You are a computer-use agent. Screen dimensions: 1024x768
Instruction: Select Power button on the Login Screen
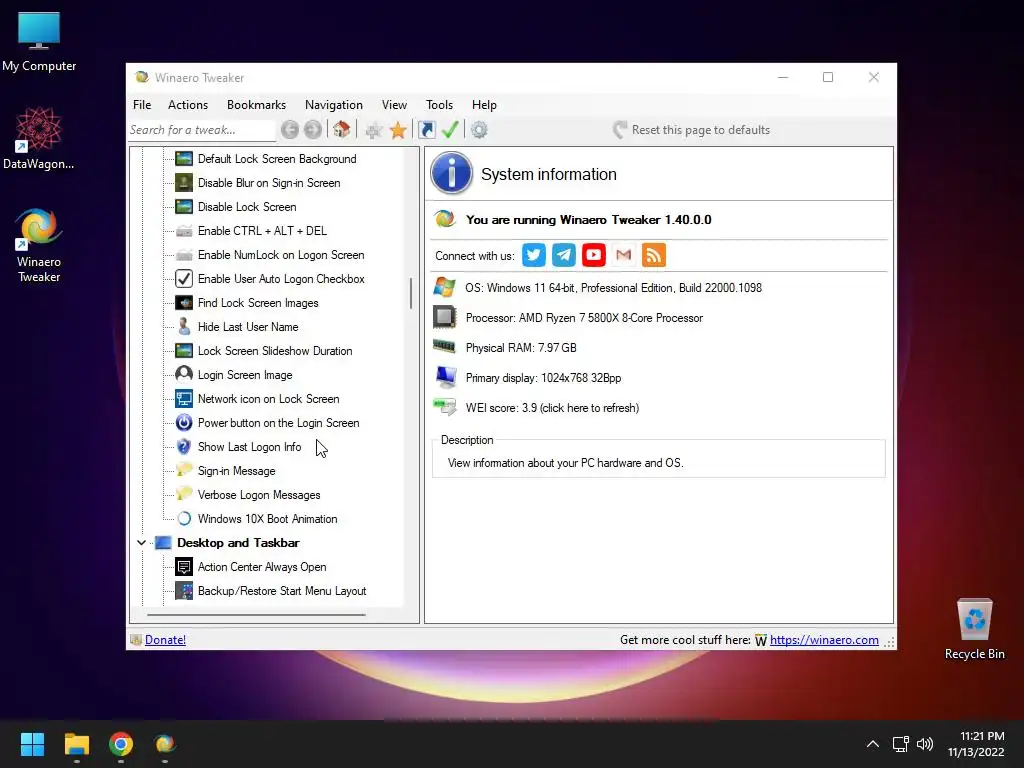point(278,423)
